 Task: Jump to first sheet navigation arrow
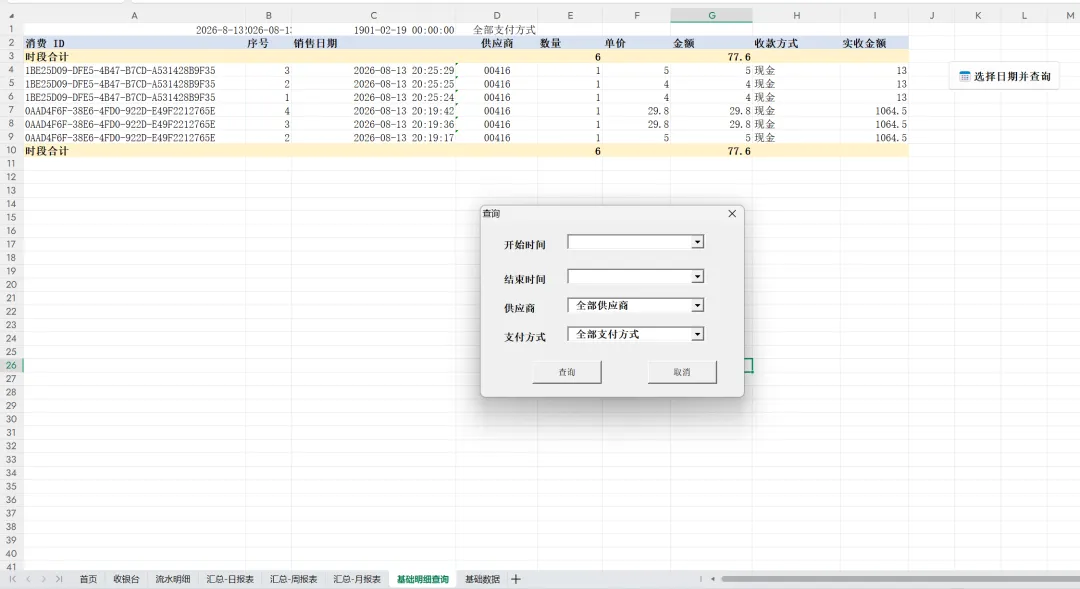coord(12,579)
